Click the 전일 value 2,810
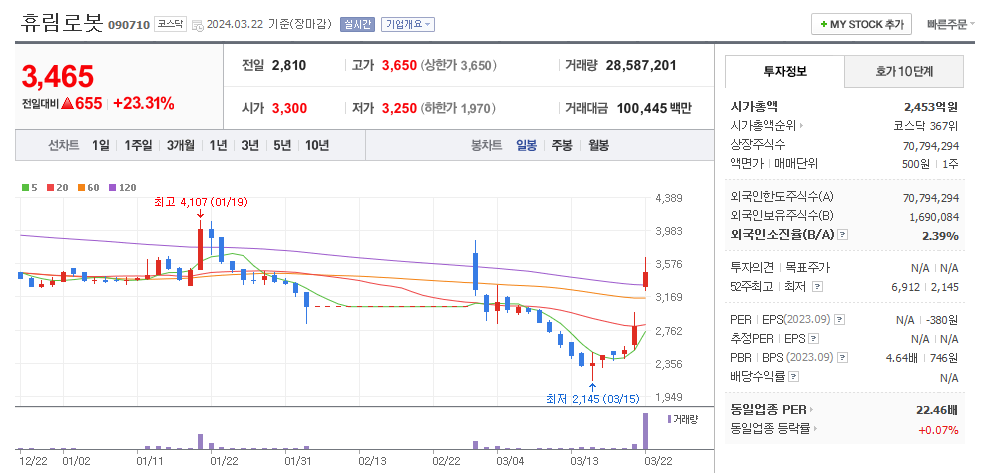The width and height of the screenshot is (994, 473). click(288, 65)
